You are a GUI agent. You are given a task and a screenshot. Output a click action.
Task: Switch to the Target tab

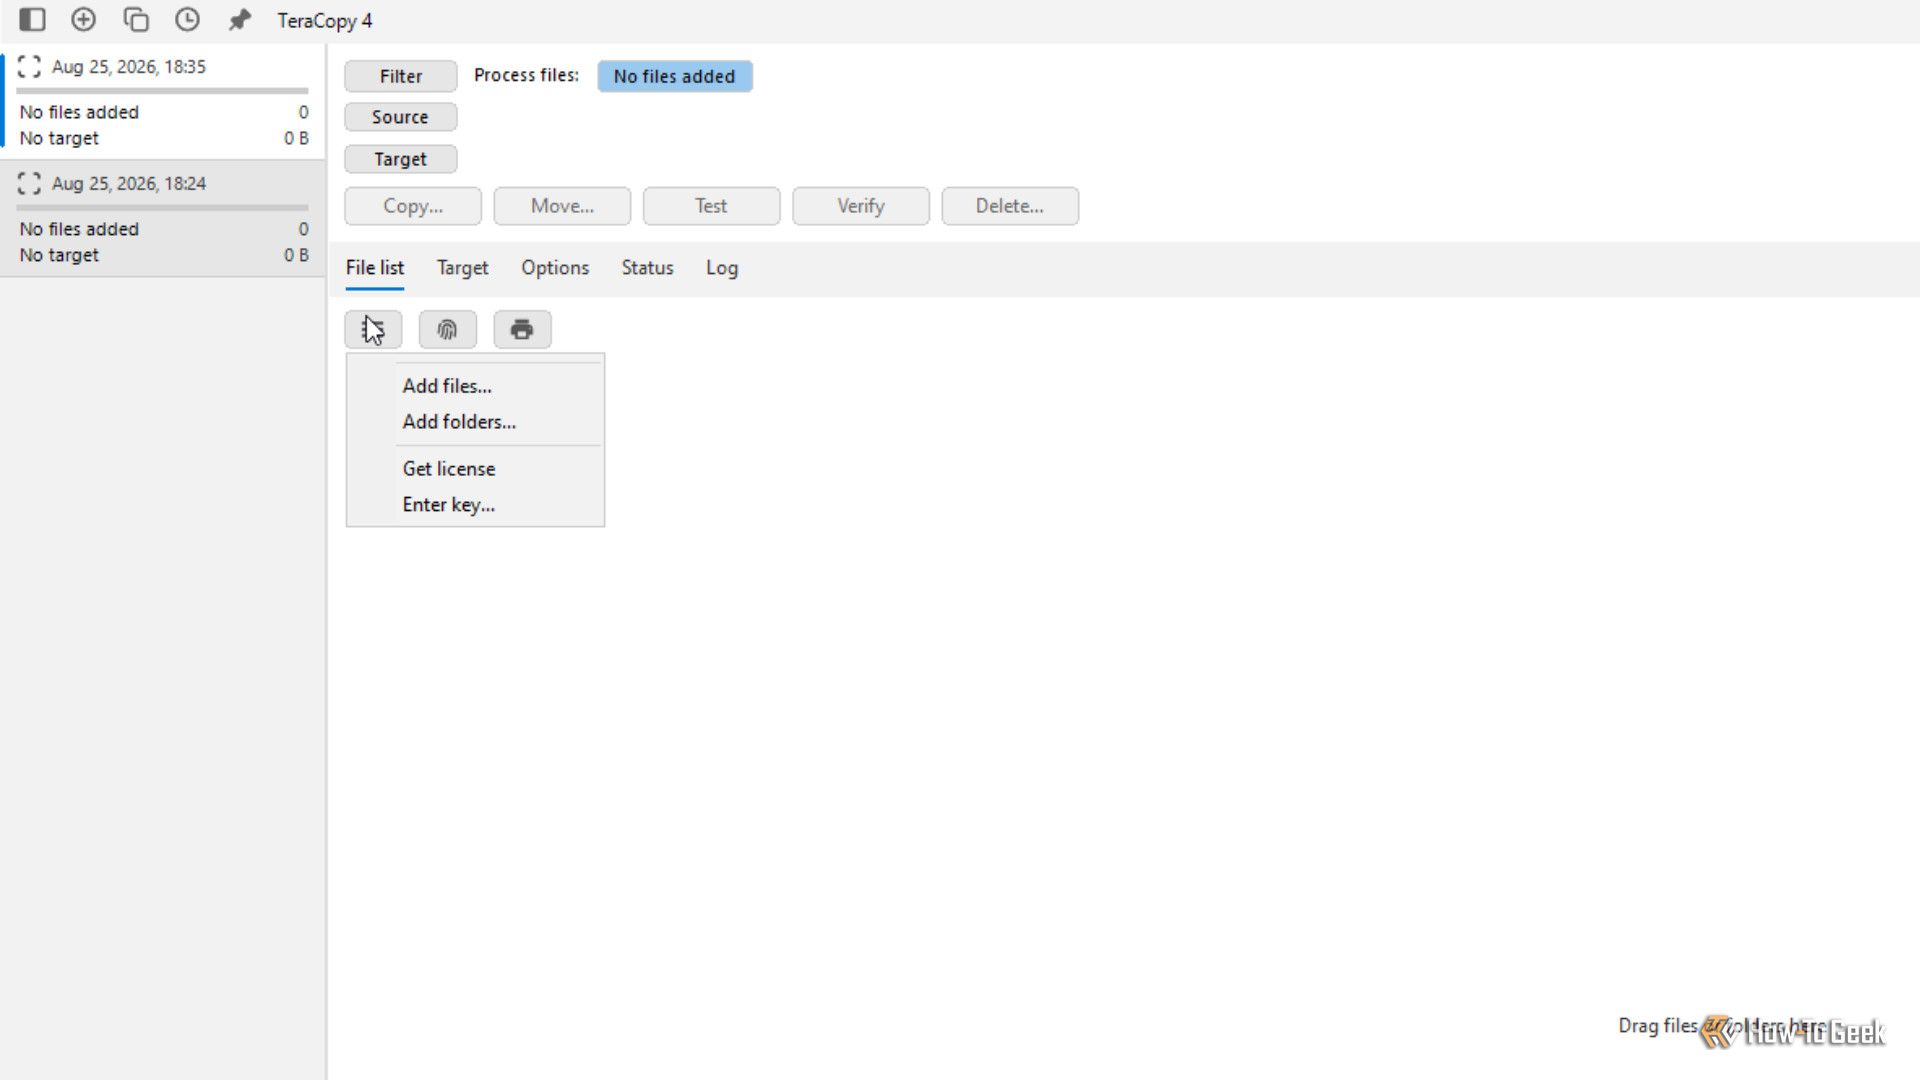point(463,268)
